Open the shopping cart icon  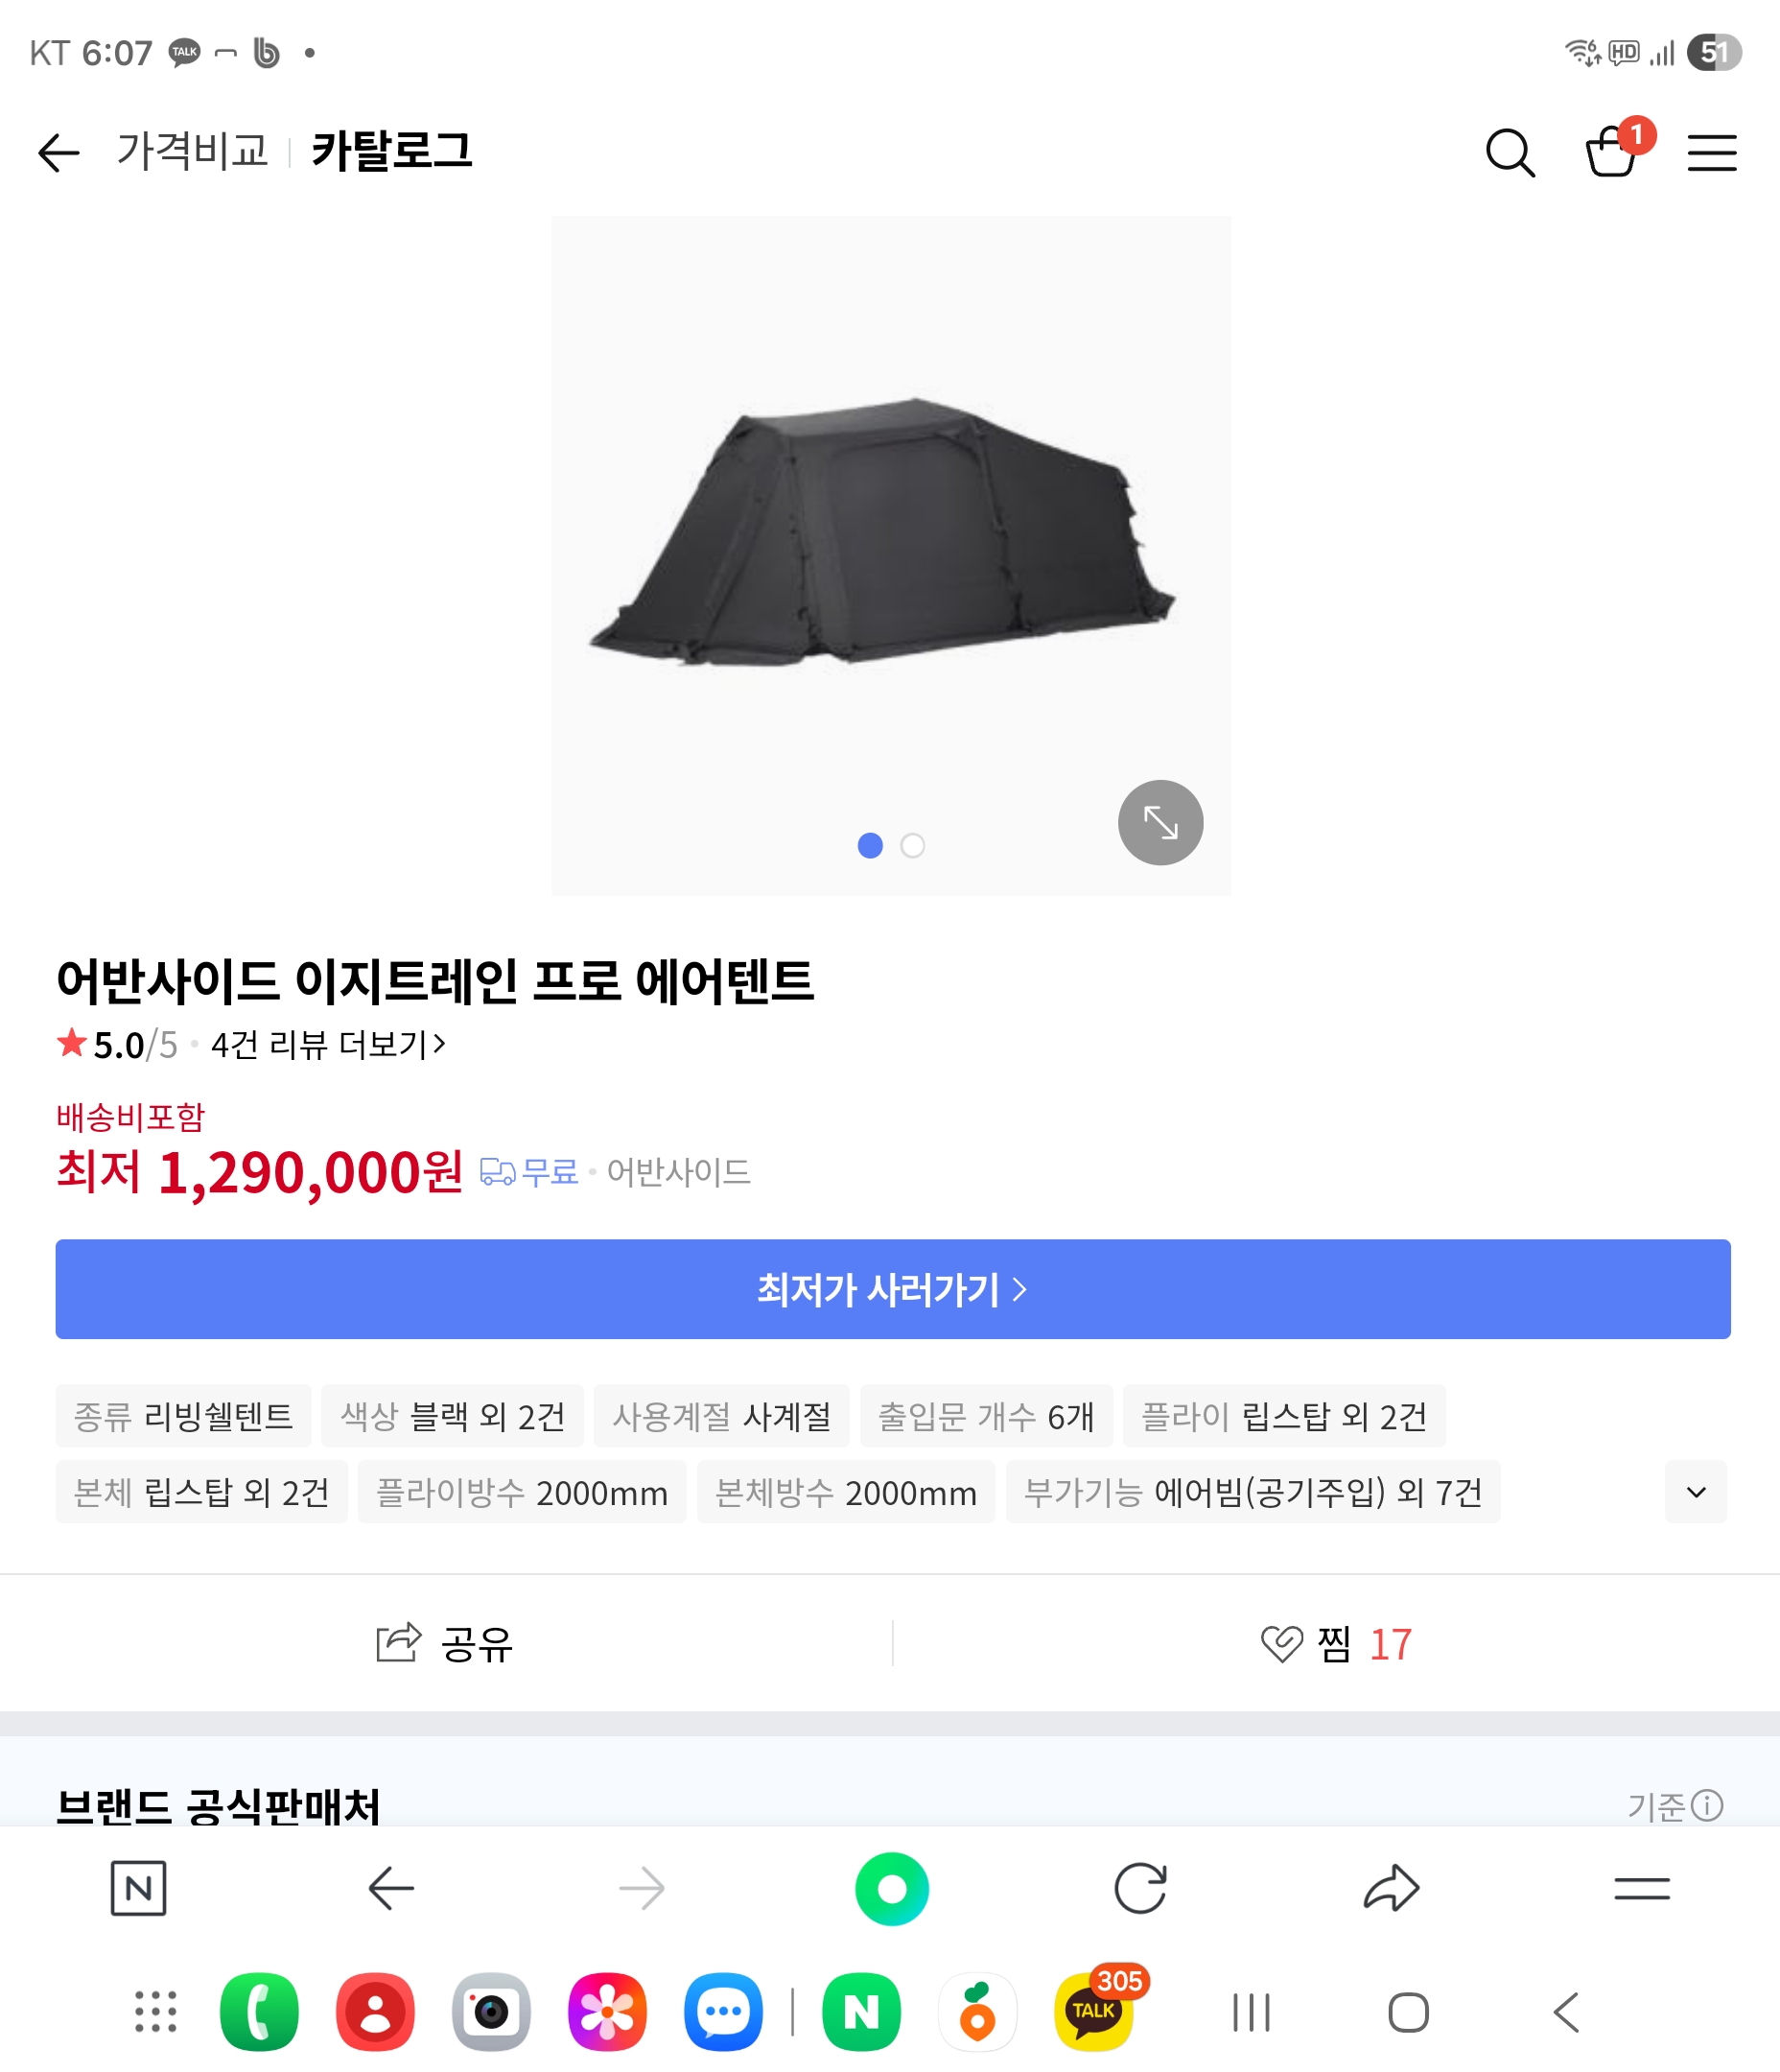coord(1611,153)
